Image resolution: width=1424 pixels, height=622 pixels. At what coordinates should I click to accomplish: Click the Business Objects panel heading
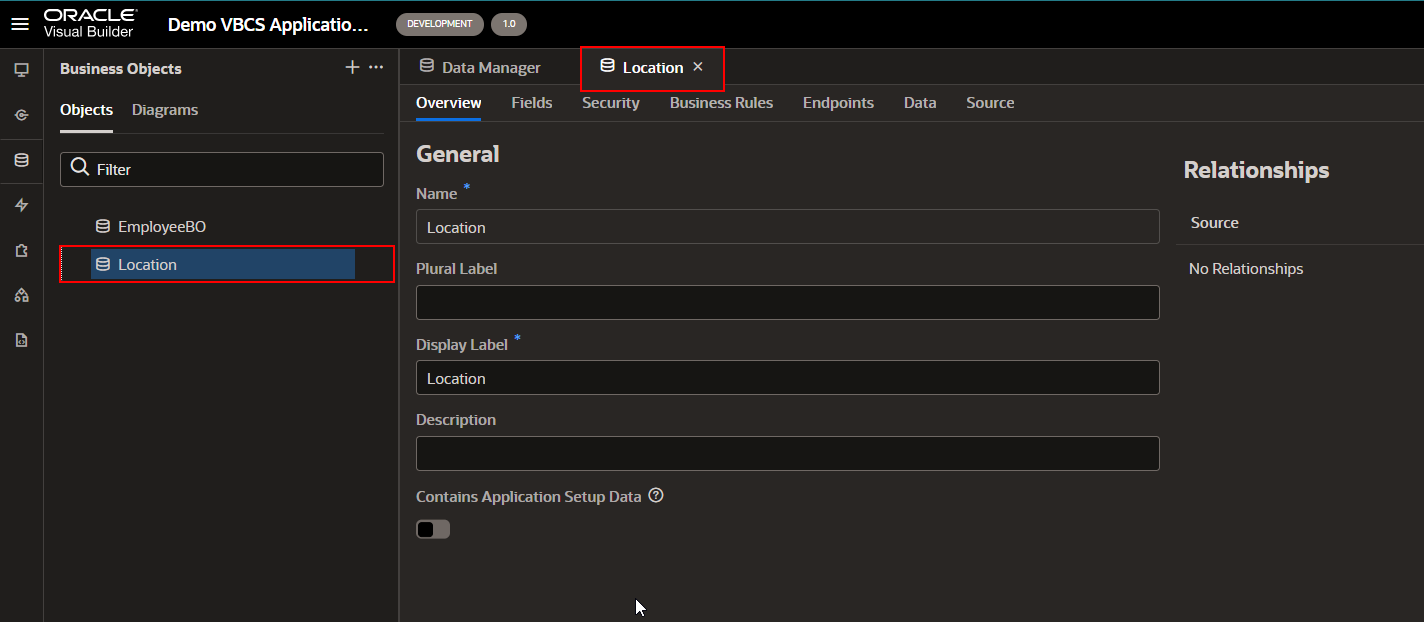pyautogui.click(x=121, y=69)
